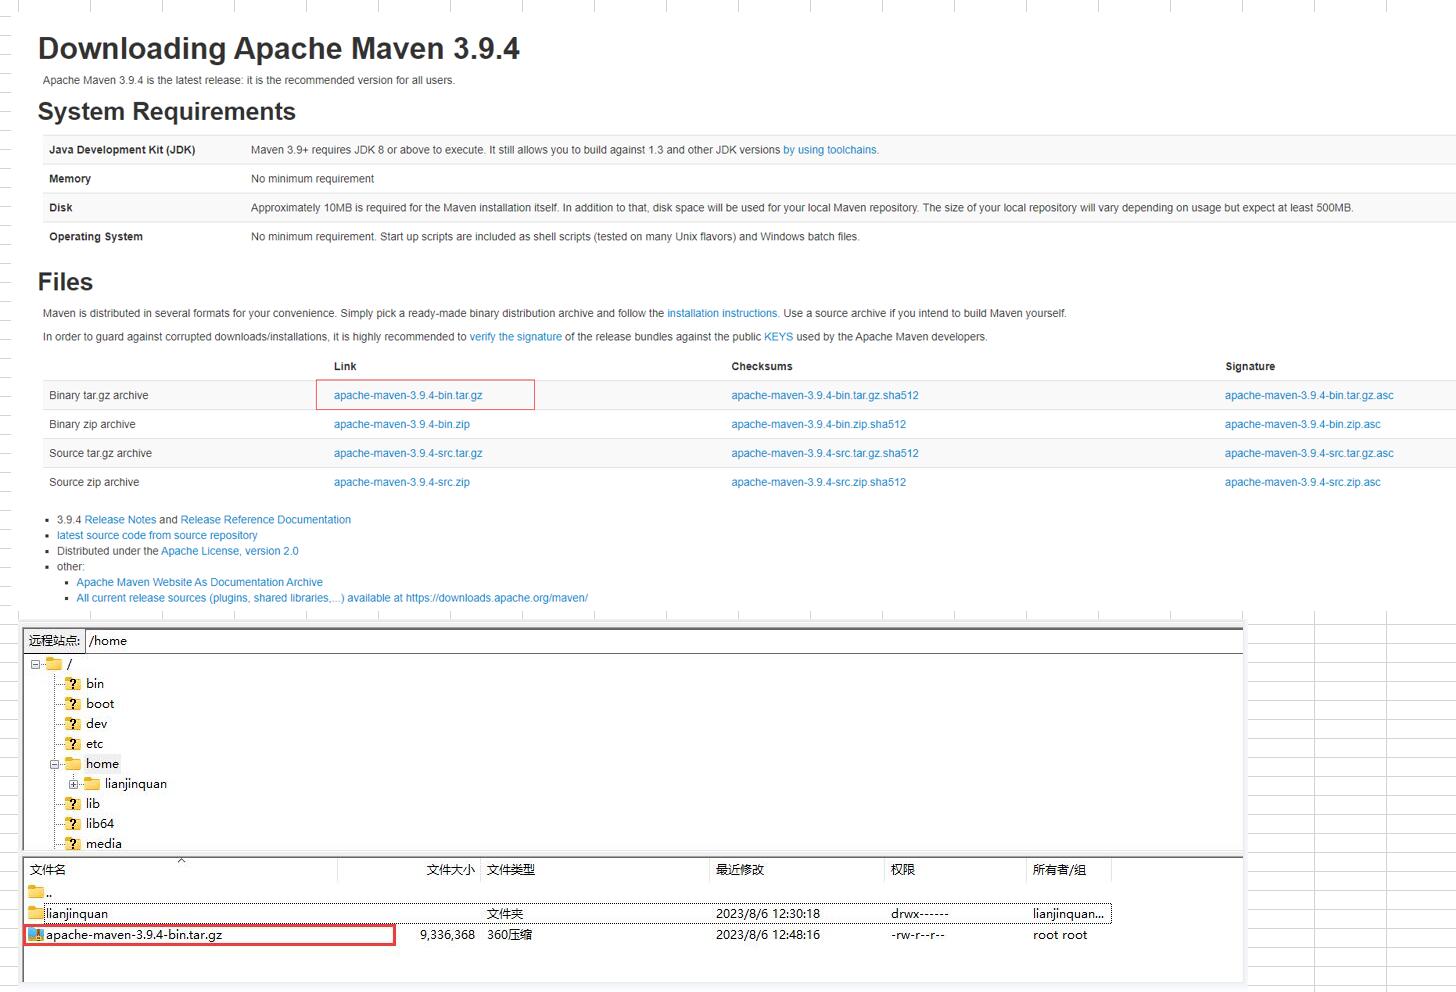This screenshot has width=1456, height=992.
Task: Sort by 最近修改 column header
Action: (740, 870)
